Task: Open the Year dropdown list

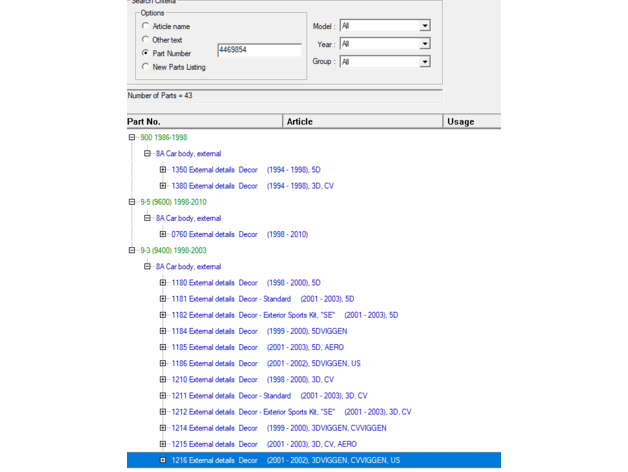Action: point(424,44)
